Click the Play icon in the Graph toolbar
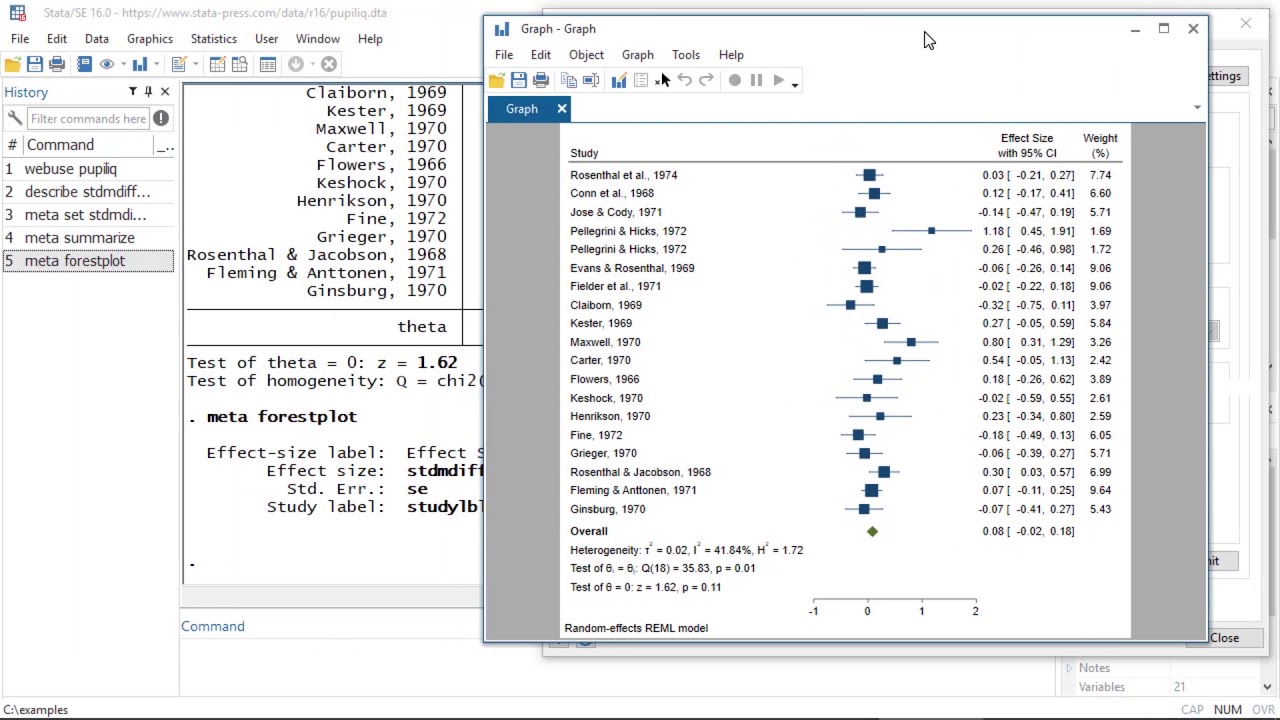 (x=779, y=81)
